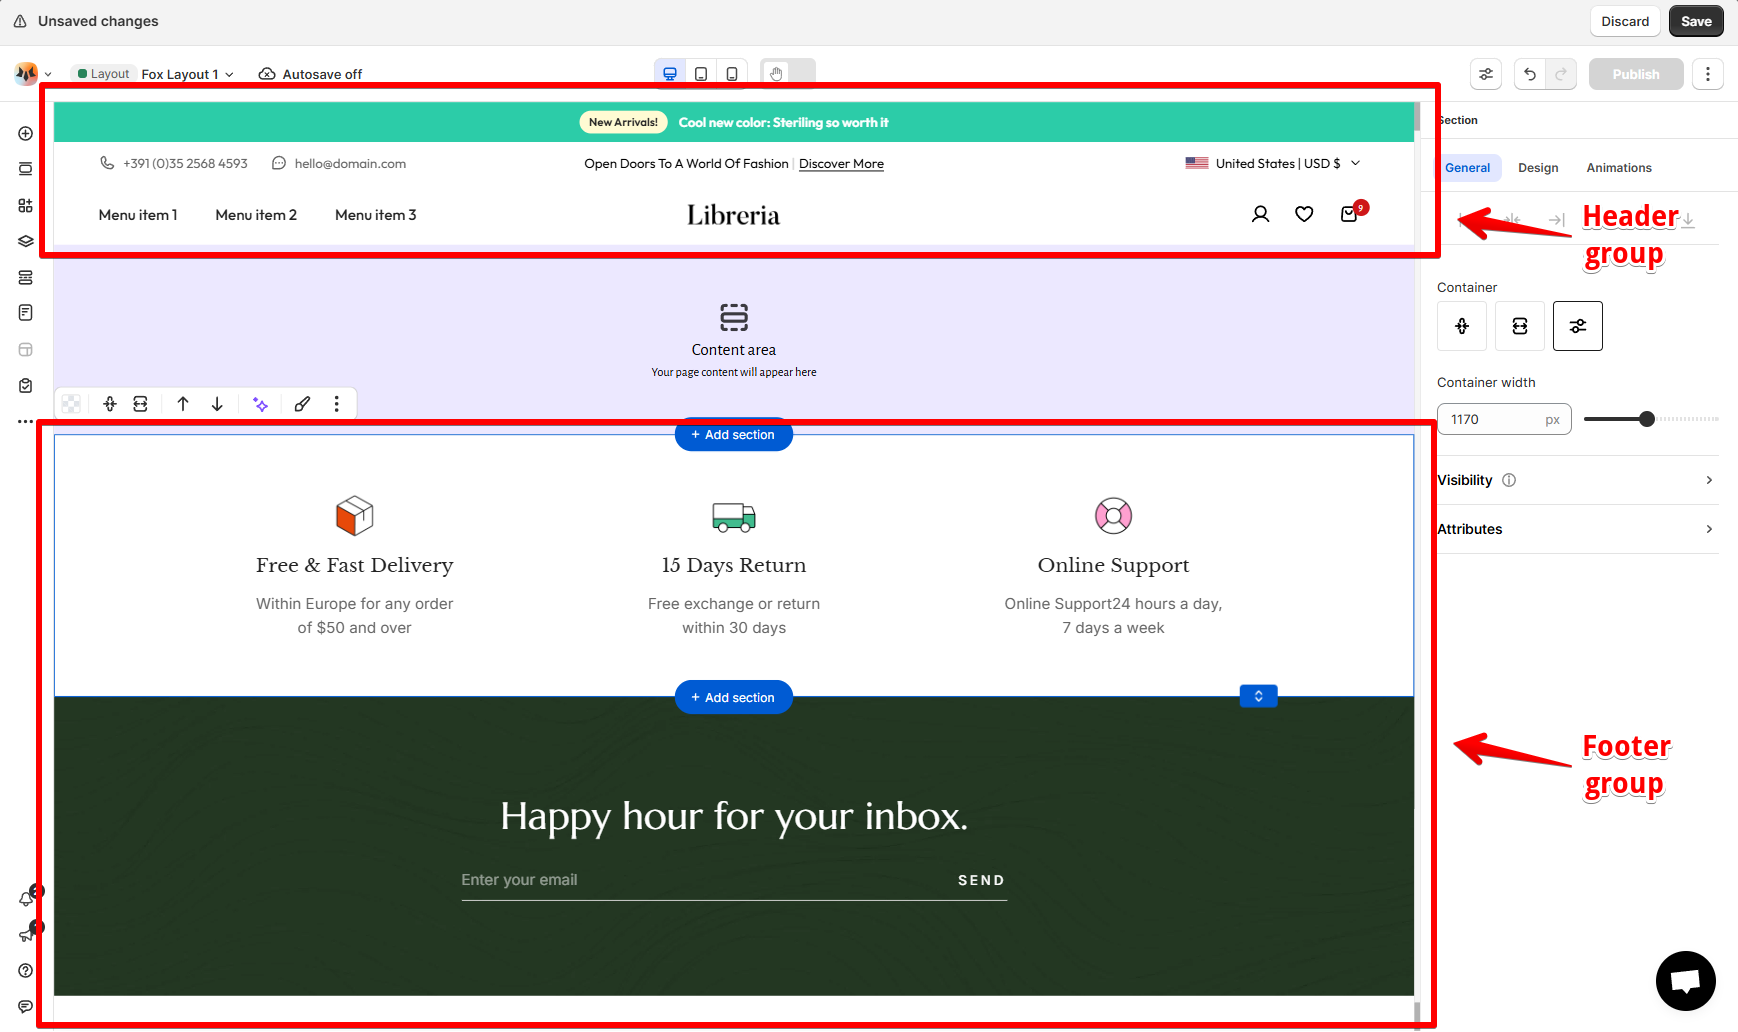Click the account user icon in store header
The height and width of the screenshot is (1032, 1738).
pos(1261,214)
